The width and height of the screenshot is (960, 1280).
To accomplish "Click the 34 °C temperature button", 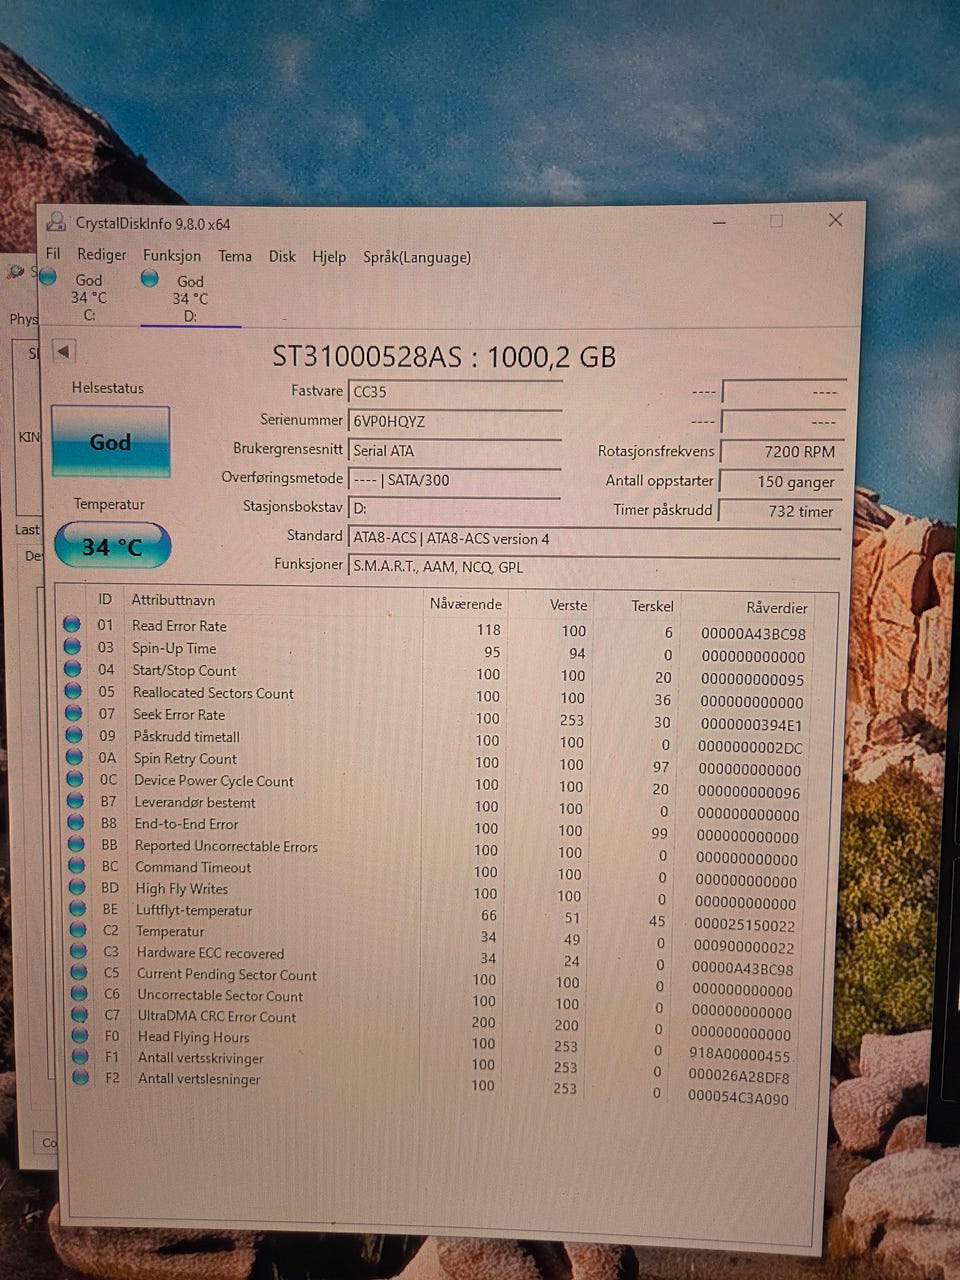I will pos(112,546).
